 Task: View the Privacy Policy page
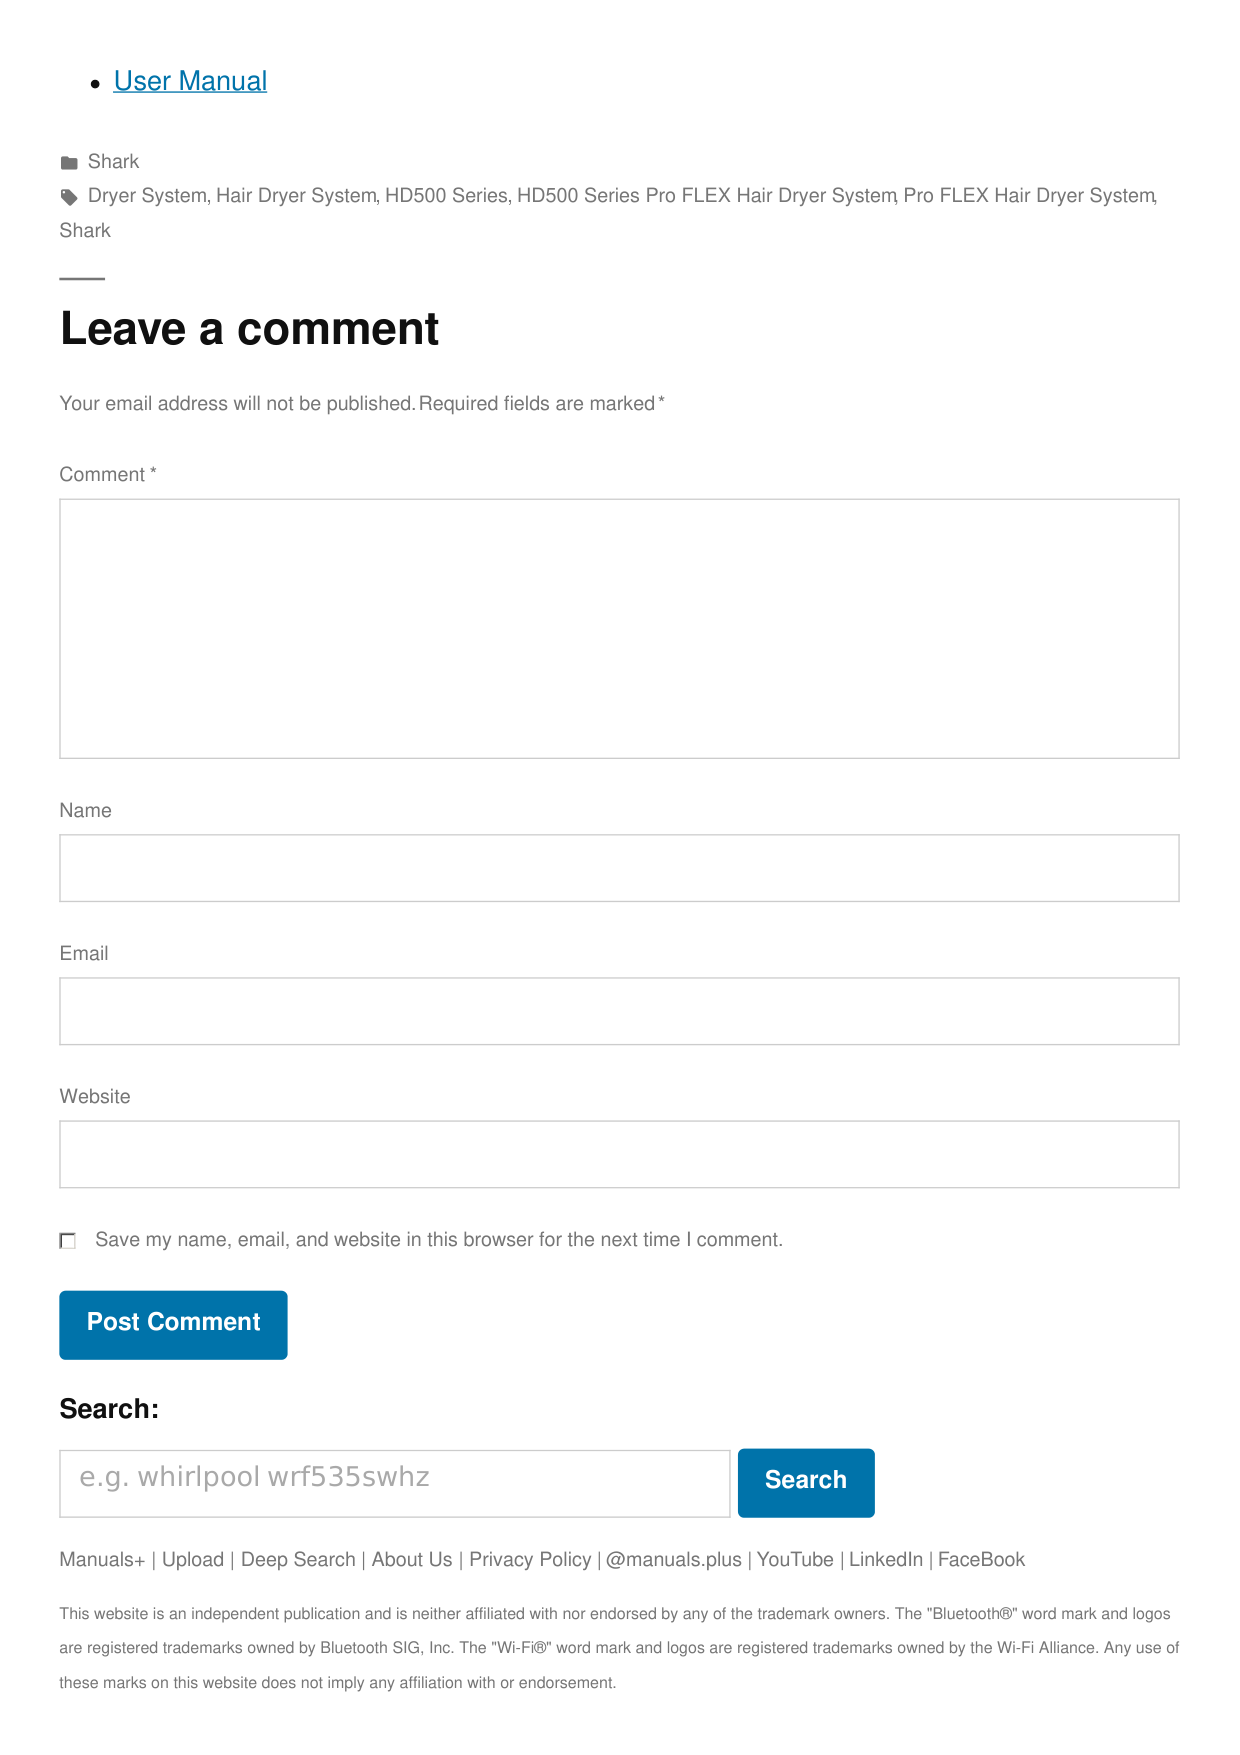click(x=530, y=1560)
